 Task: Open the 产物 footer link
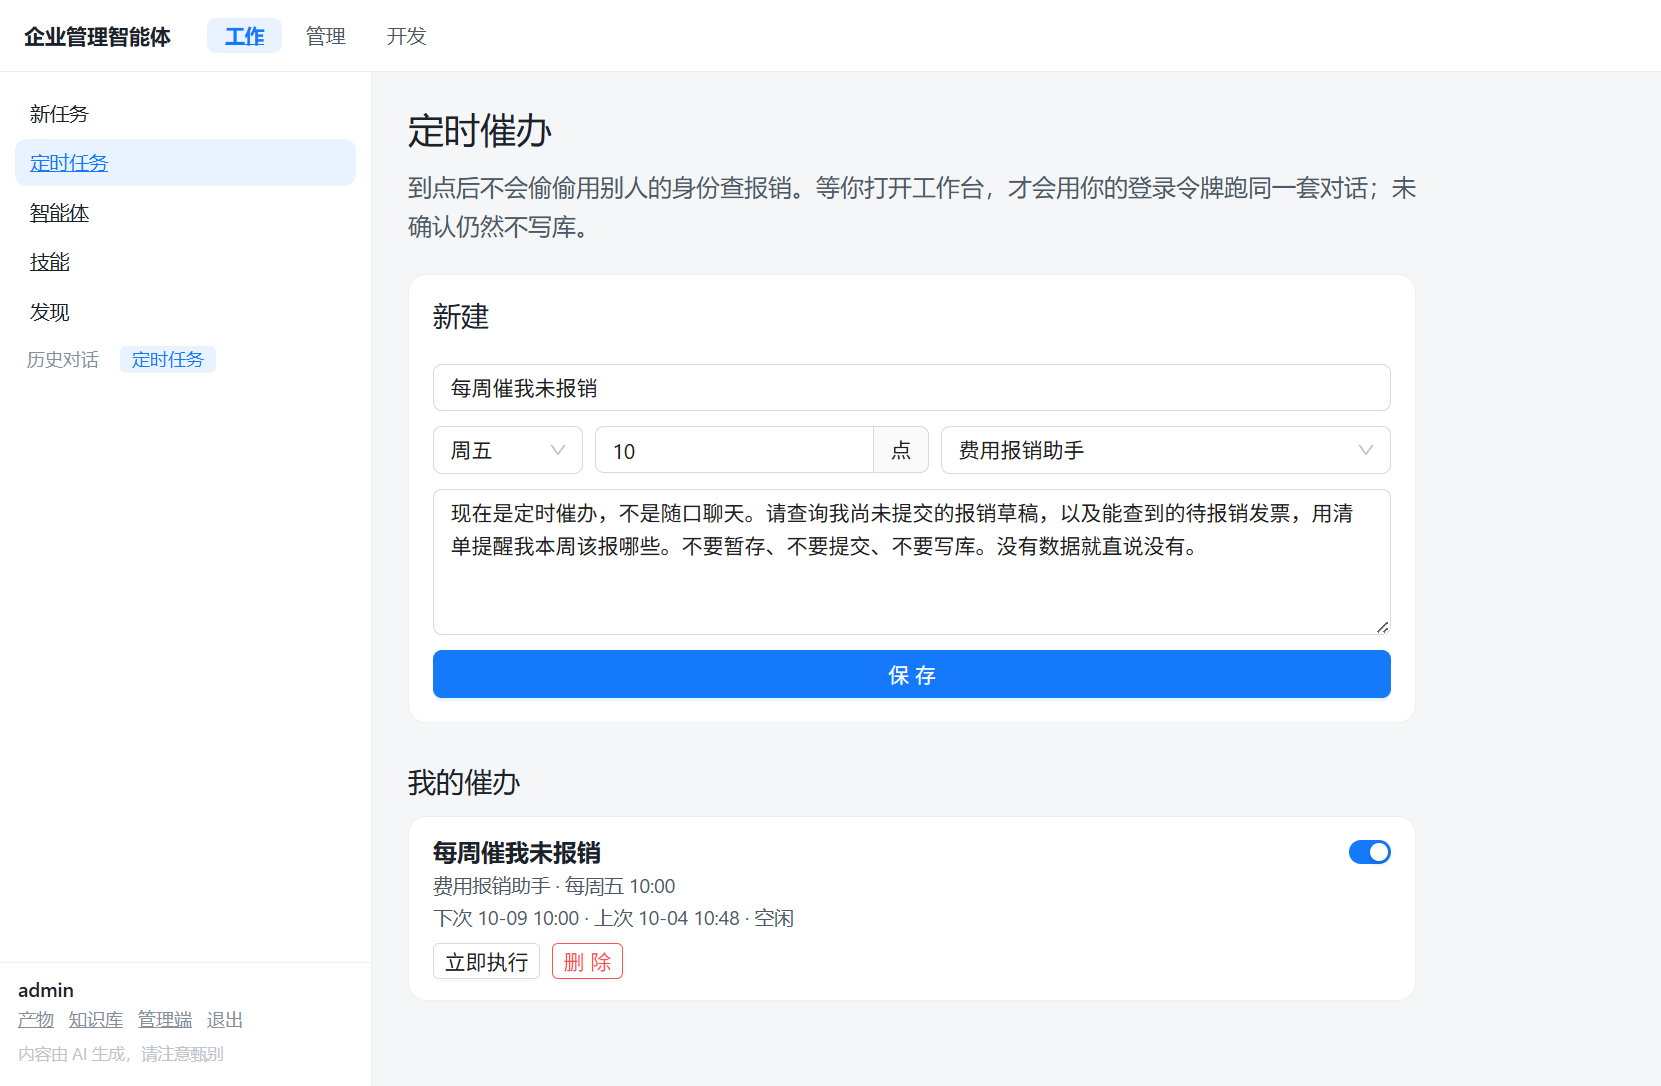pos(36,1020)
